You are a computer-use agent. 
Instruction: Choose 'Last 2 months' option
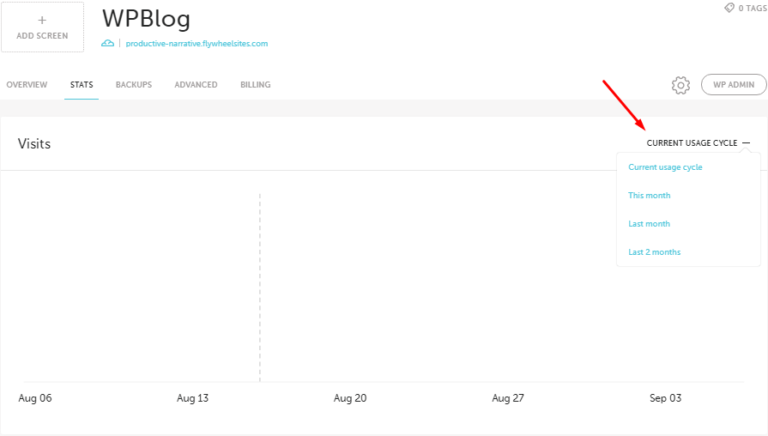tap(654, 252)
